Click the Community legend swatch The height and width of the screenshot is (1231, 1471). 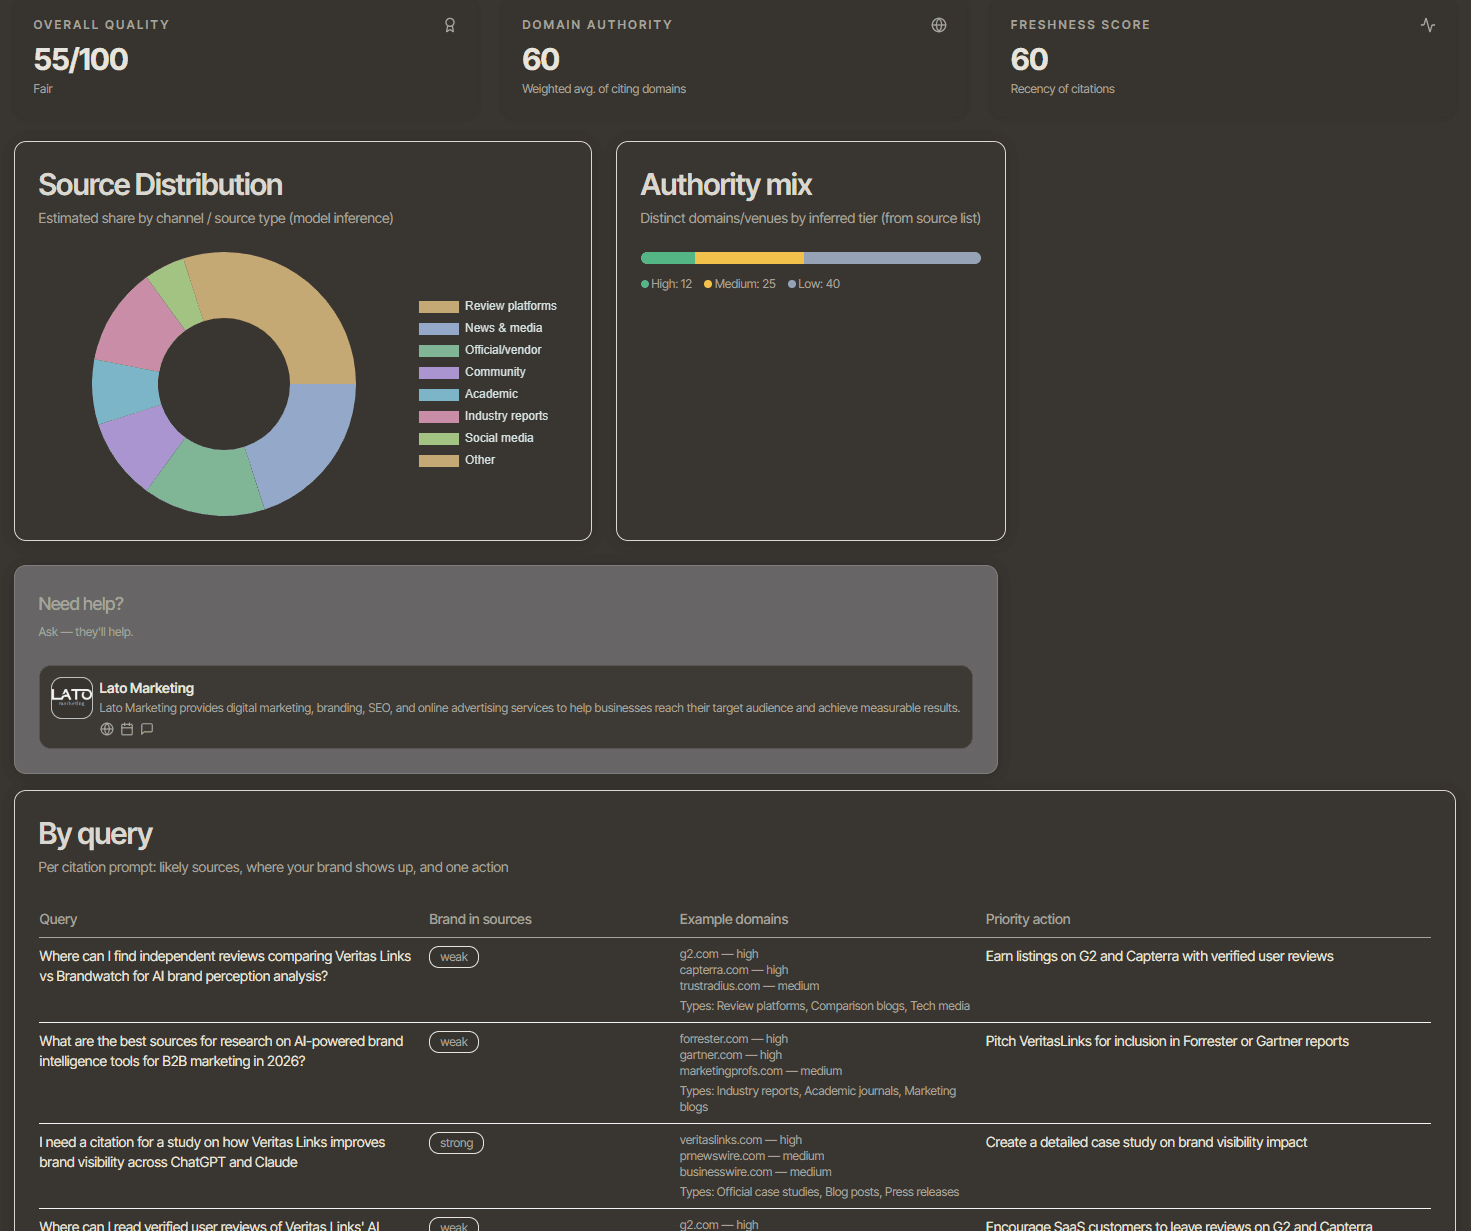pyautogui.click(x=439, y=373)
